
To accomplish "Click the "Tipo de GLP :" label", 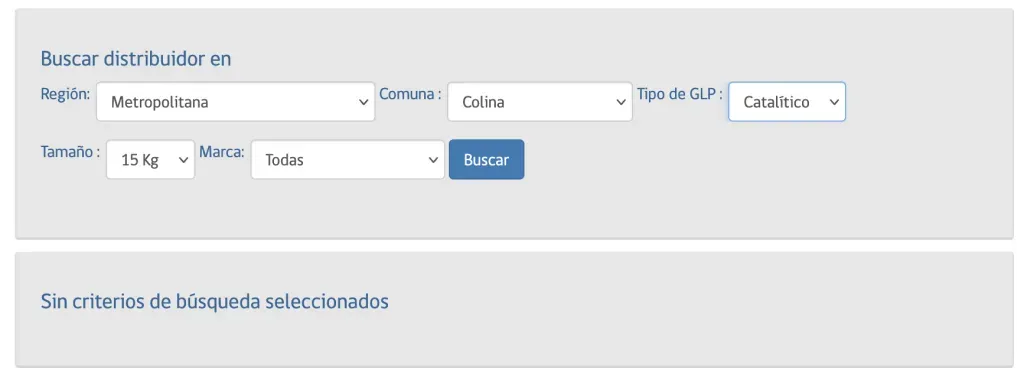I will [680, 94].
